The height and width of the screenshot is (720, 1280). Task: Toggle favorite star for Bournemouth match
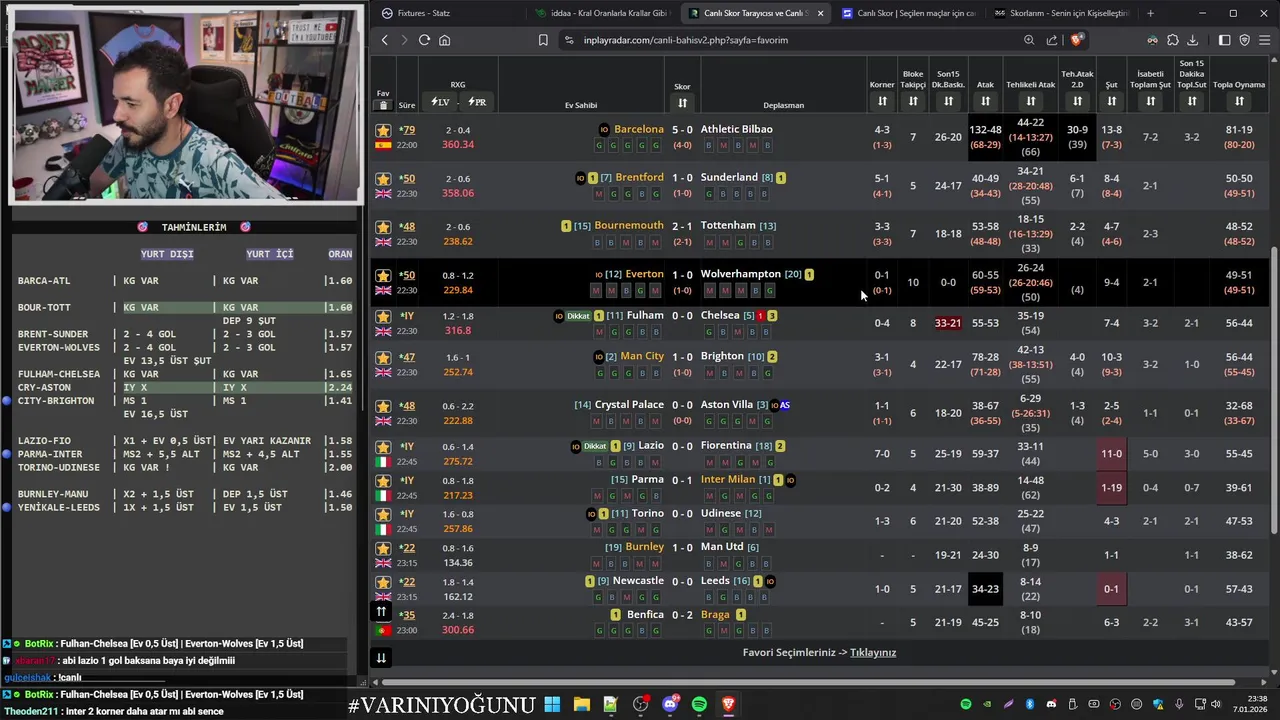tap(383, 227)
